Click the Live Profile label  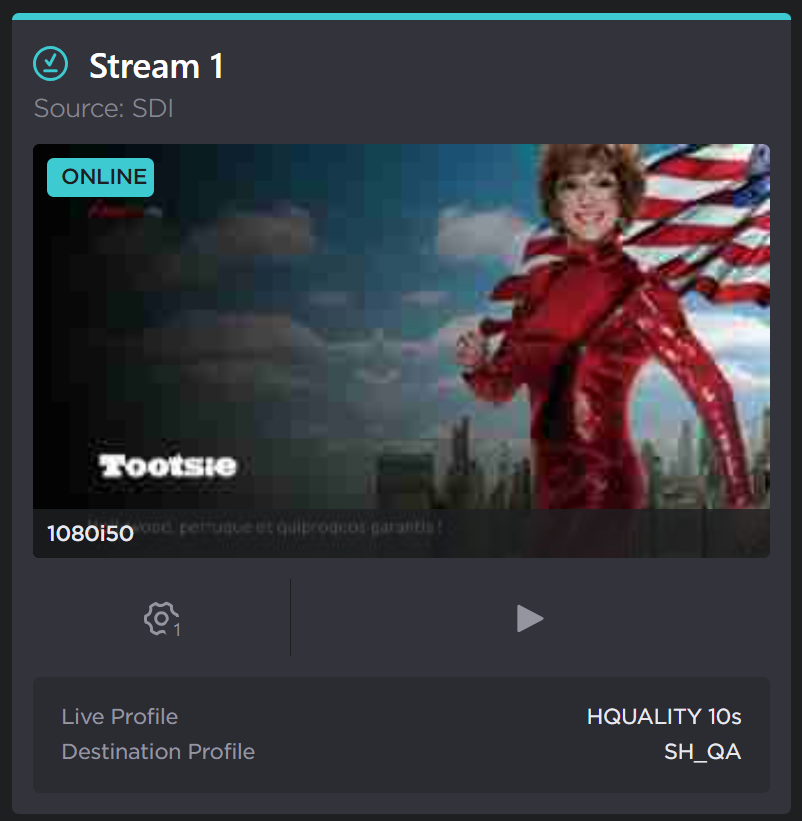[x=120, y=716]
